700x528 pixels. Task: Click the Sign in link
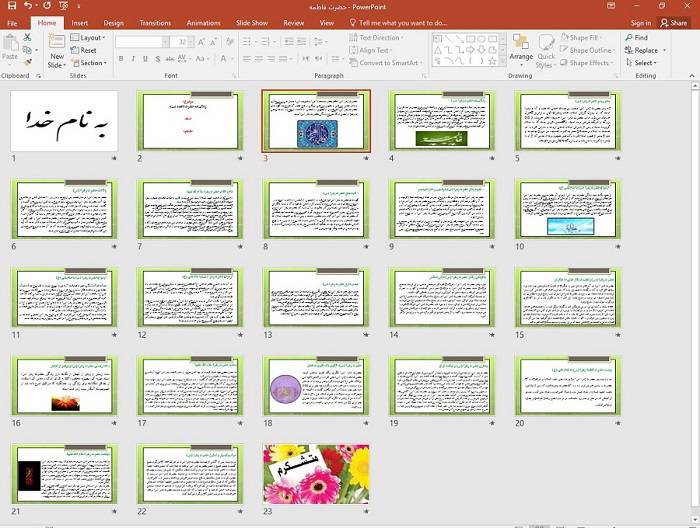(641, 22)
